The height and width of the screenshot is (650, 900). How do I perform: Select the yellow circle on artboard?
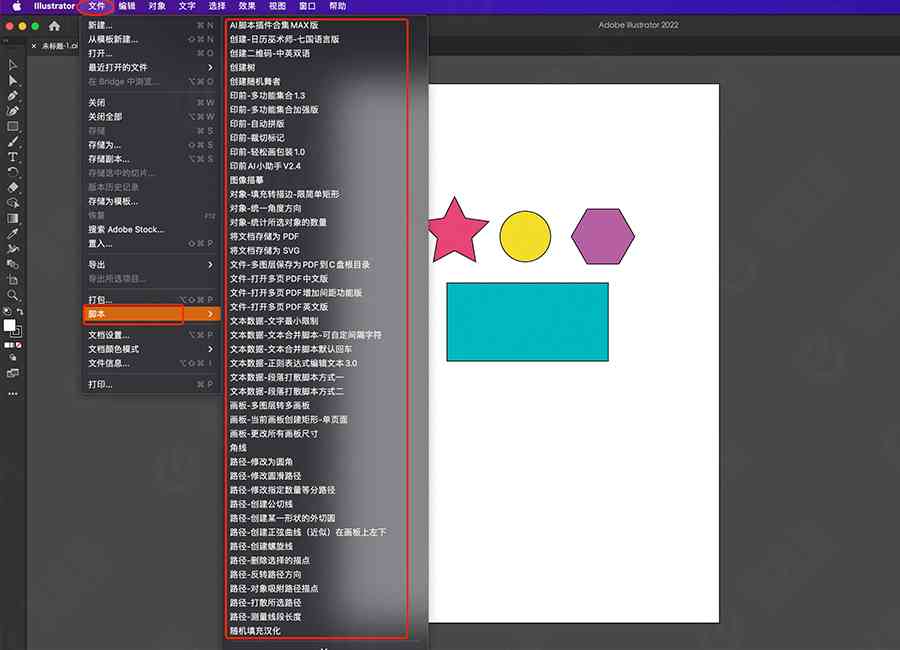525,237
